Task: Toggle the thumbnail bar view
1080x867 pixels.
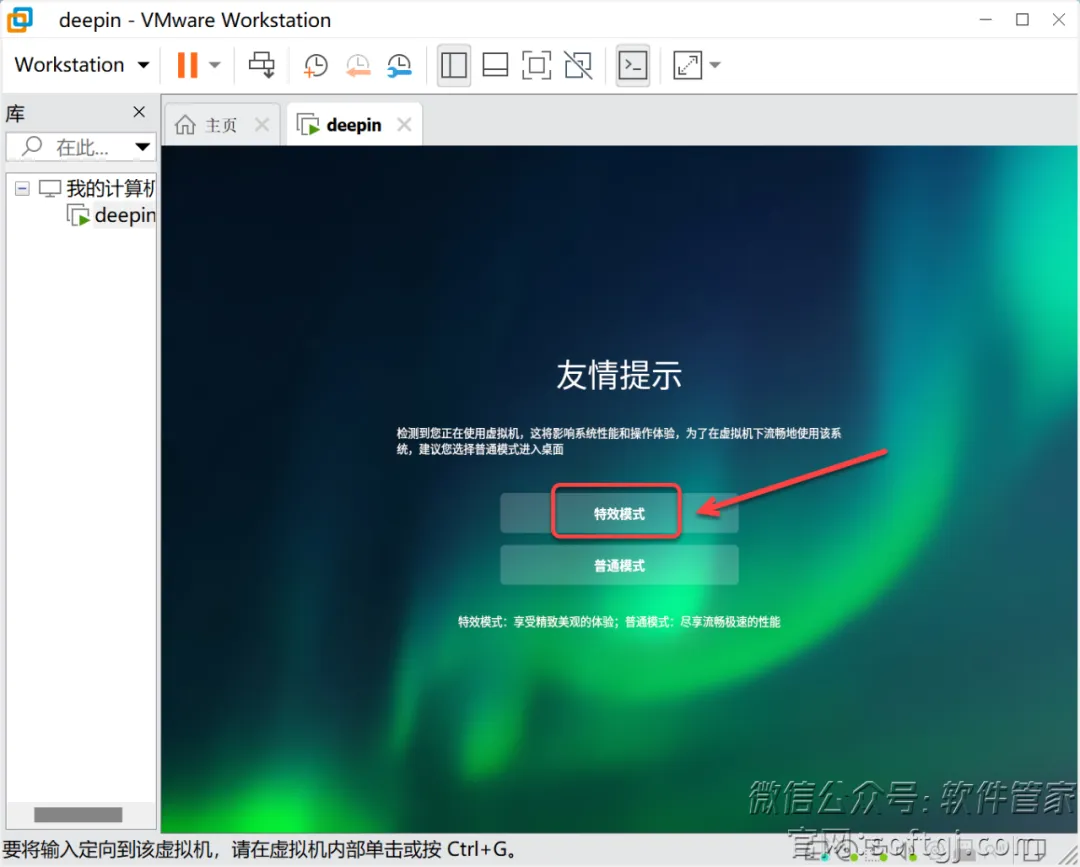Action: pos(495,65)
